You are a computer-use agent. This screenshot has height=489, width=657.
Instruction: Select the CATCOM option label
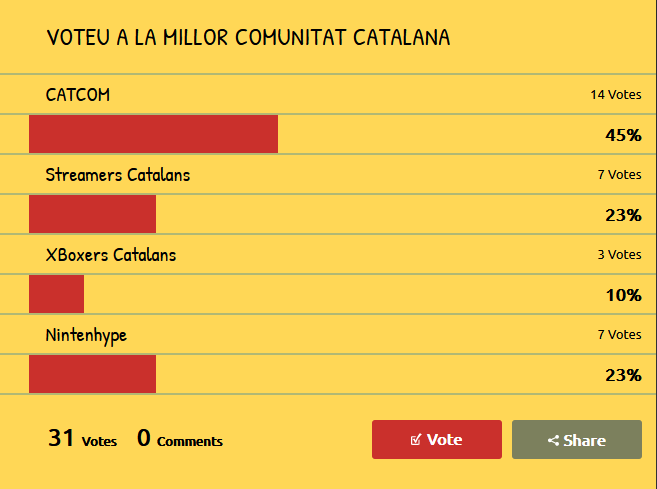tap(78, 95)
